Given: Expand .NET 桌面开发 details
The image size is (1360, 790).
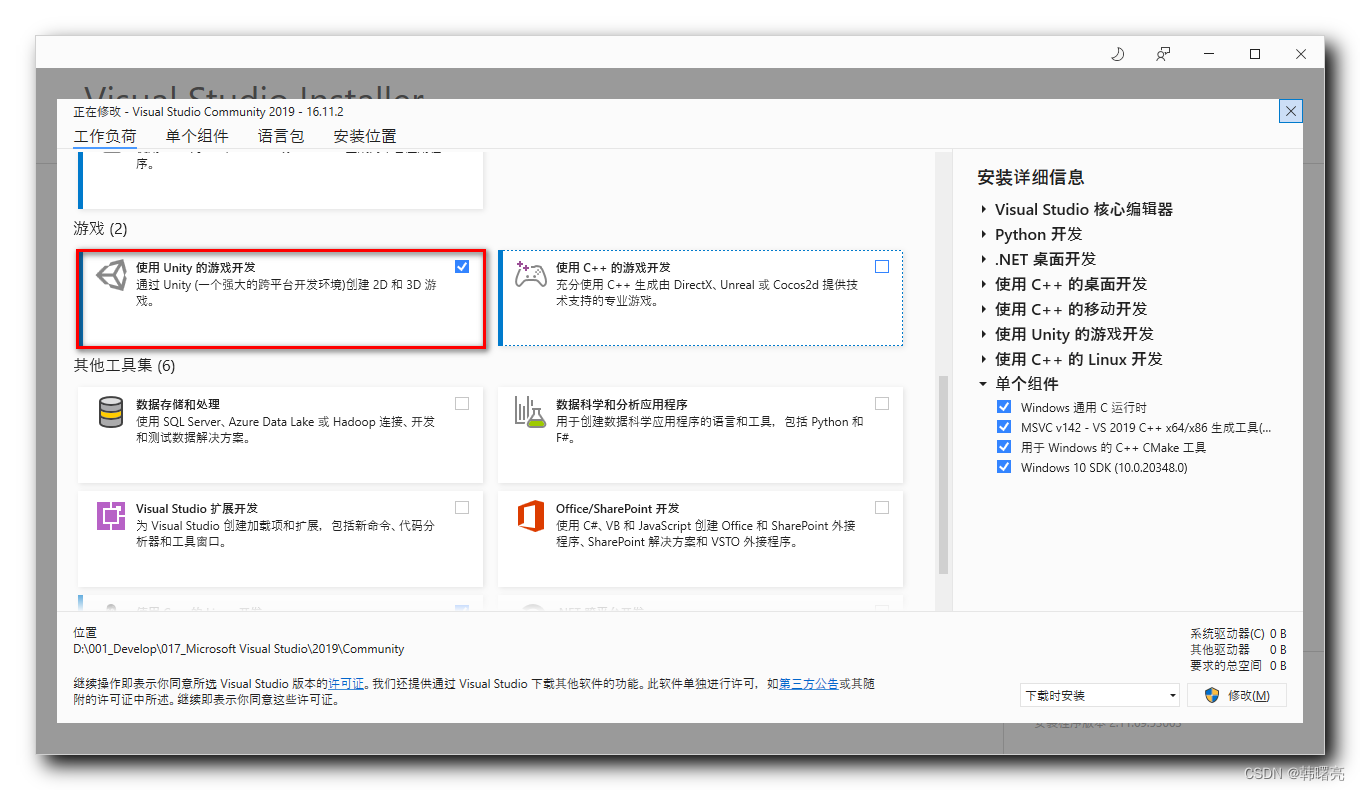Looking at the screenshot, I should [983, 259].
